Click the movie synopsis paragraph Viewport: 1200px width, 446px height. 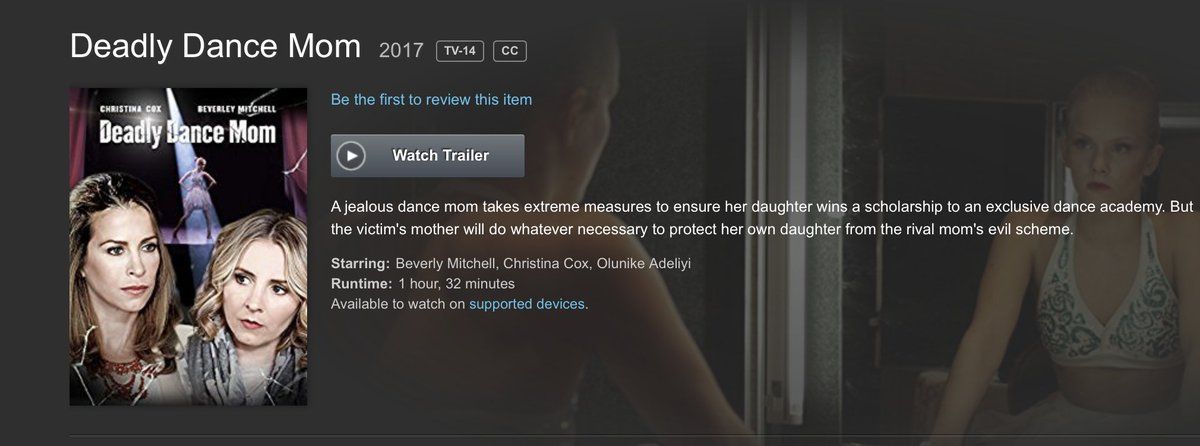pos(762,217)
